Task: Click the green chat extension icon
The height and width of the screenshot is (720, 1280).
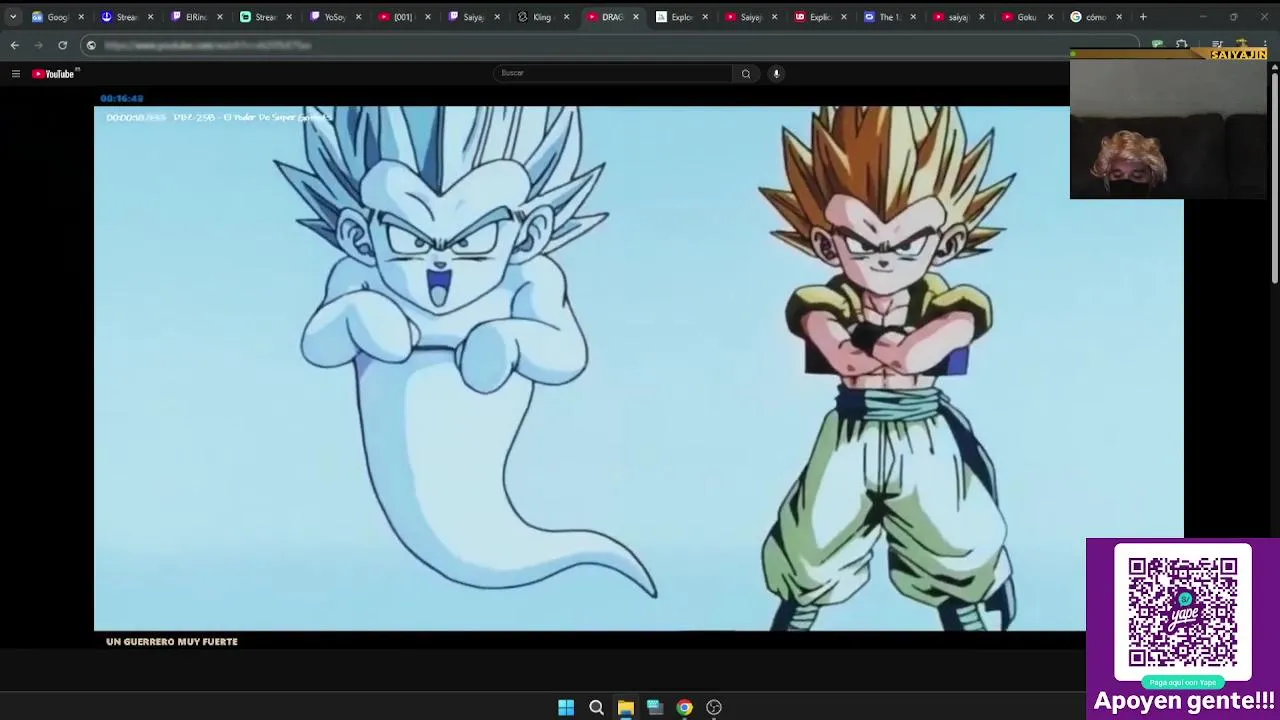Action: coord(1157,45)
